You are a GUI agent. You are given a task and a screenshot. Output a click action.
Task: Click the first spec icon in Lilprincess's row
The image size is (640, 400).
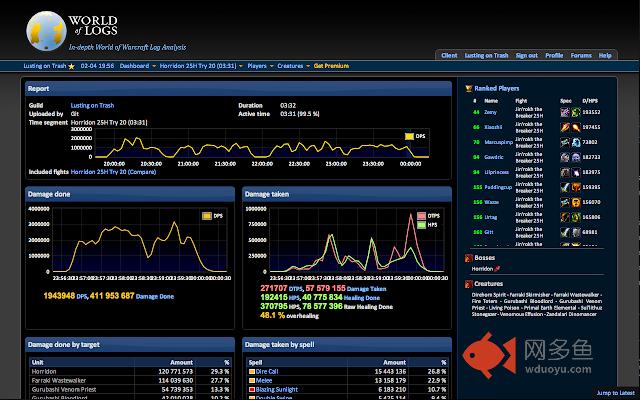click(x=565, y=172)
